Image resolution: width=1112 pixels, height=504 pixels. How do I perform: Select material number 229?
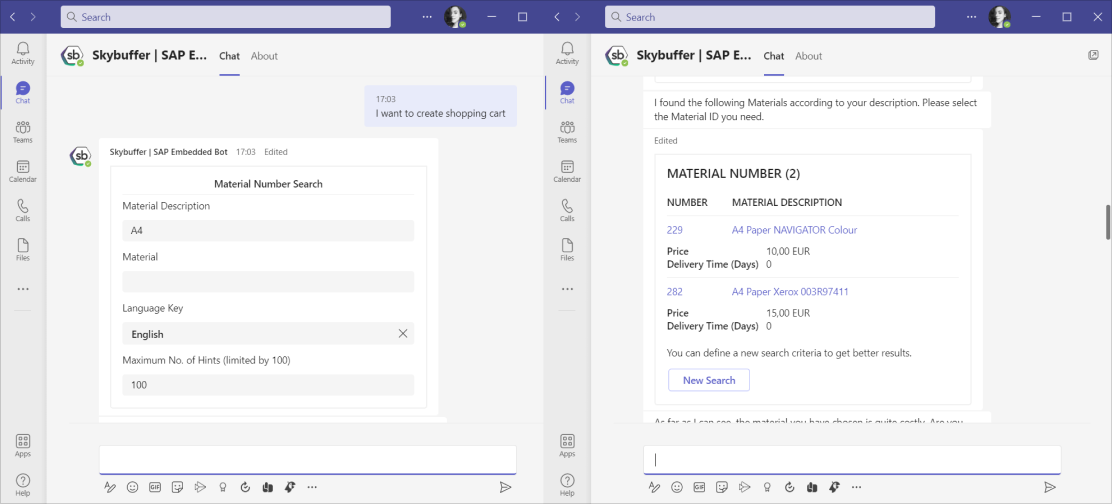674,230
